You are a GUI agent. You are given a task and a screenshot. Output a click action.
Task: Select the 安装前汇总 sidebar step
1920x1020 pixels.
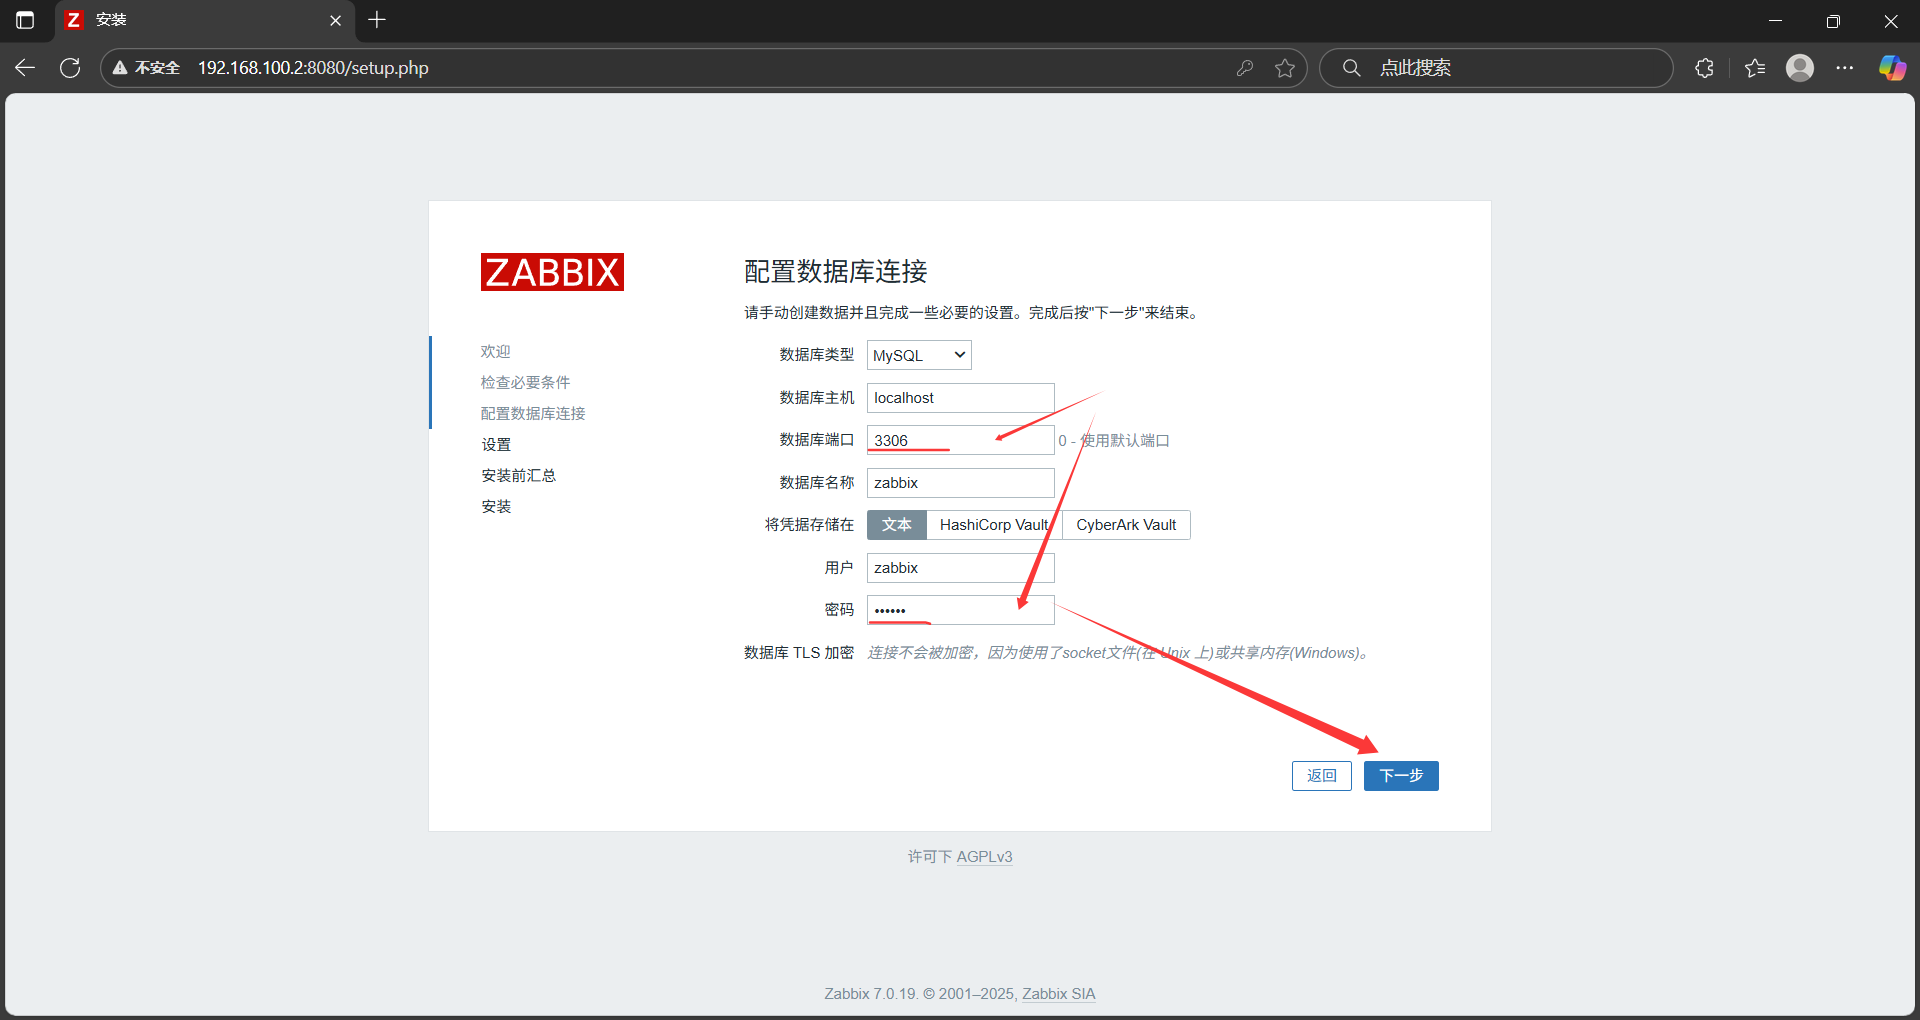[x=518, y=476]
